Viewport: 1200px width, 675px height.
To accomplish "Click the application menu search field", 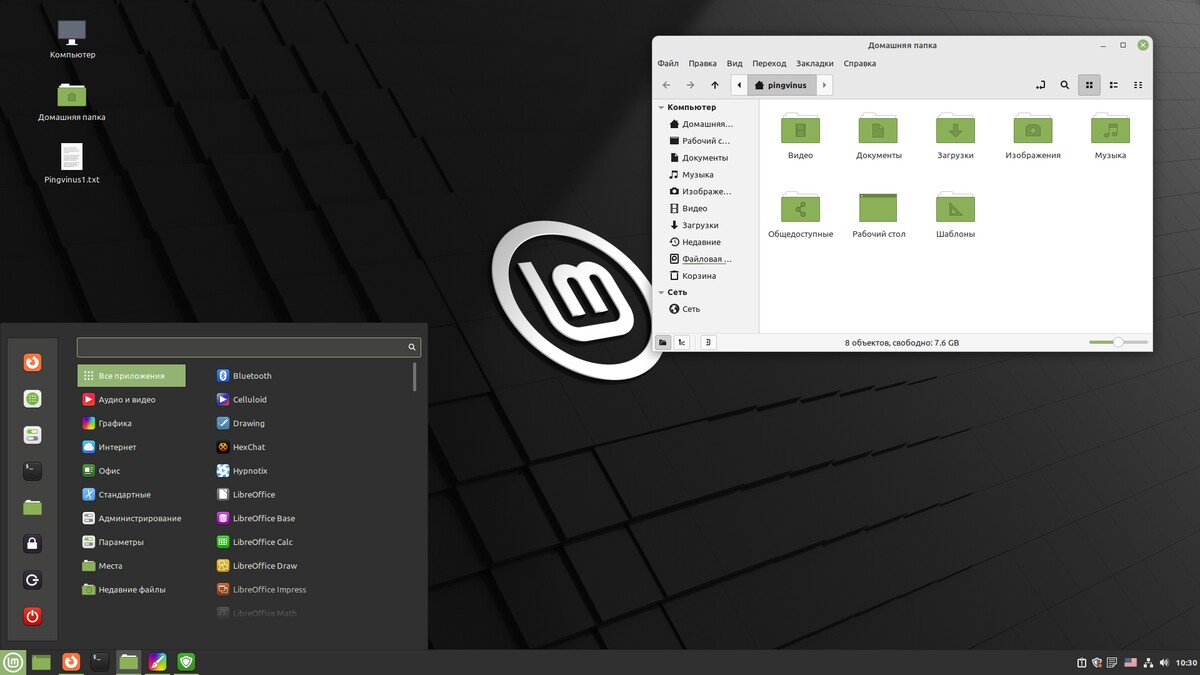I will click(x=249, y=347).
